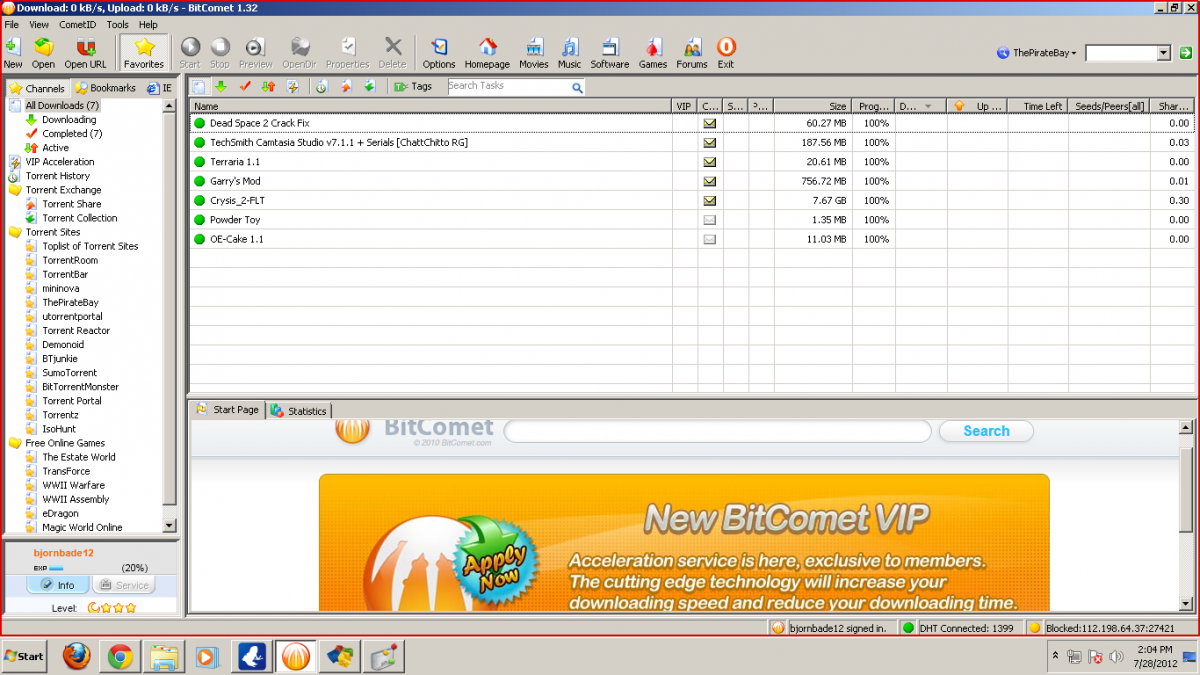Click the Games toolbar icon
Screen dimensions: 1200x675
(653, 53)
